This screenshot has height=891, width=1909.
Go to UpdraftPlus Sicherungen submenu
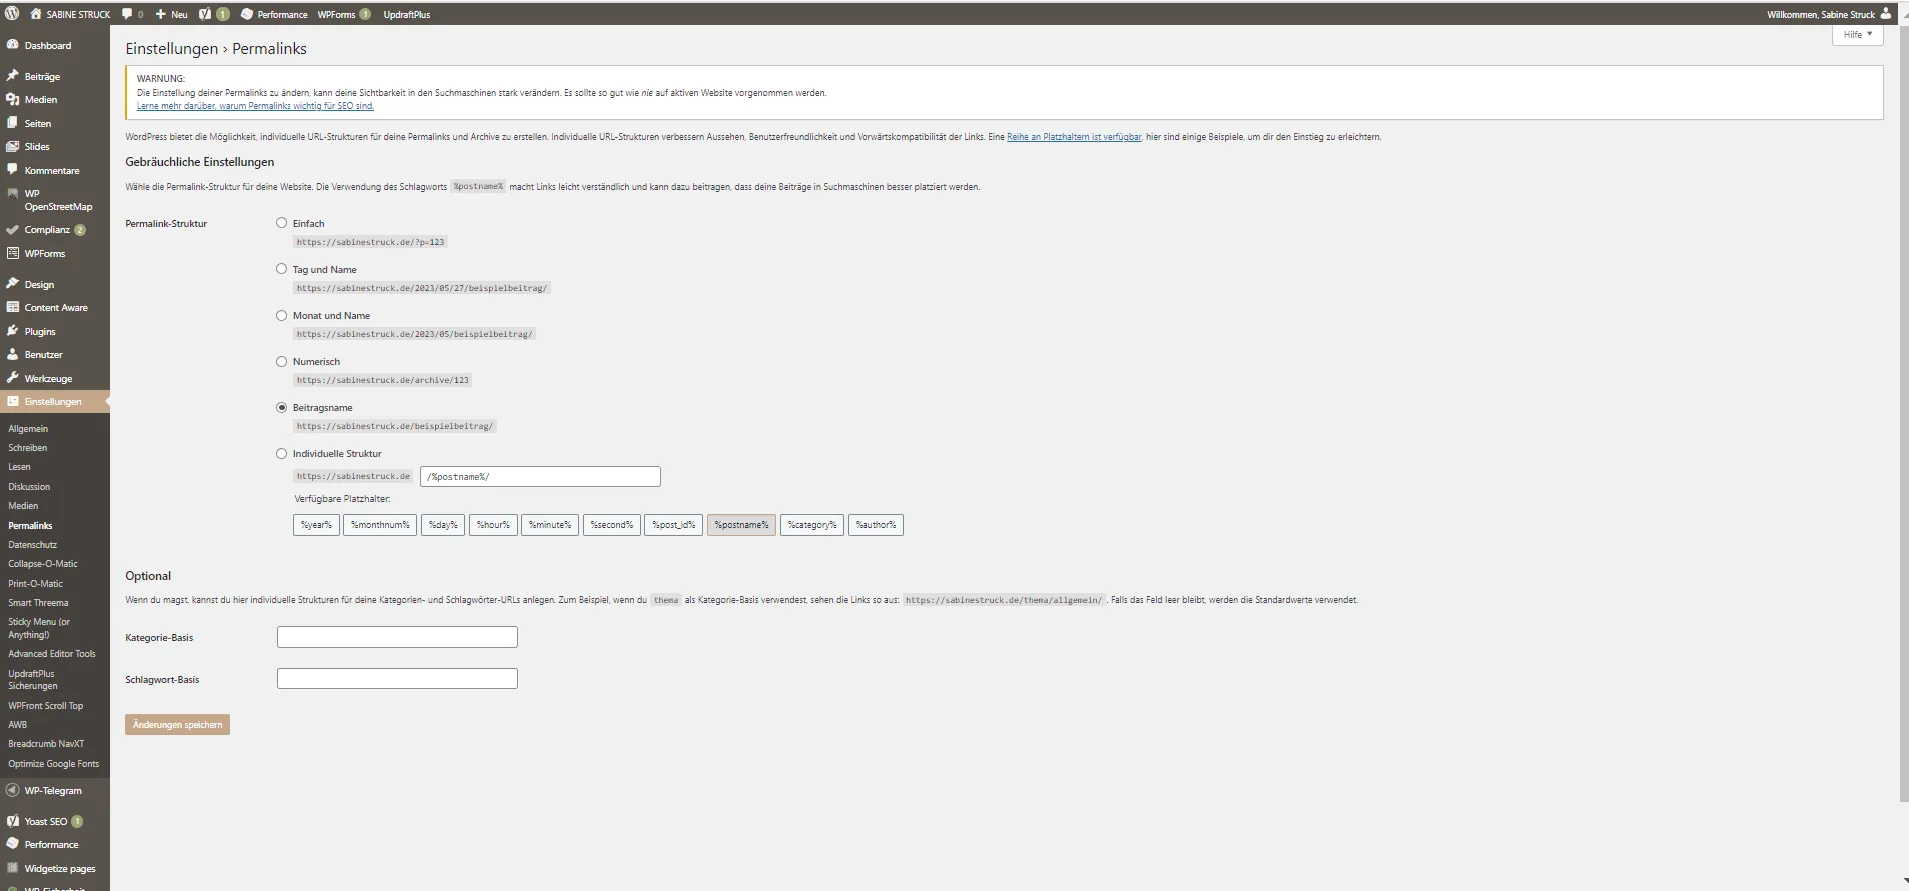pyautogui.click(x=33, y=680)
